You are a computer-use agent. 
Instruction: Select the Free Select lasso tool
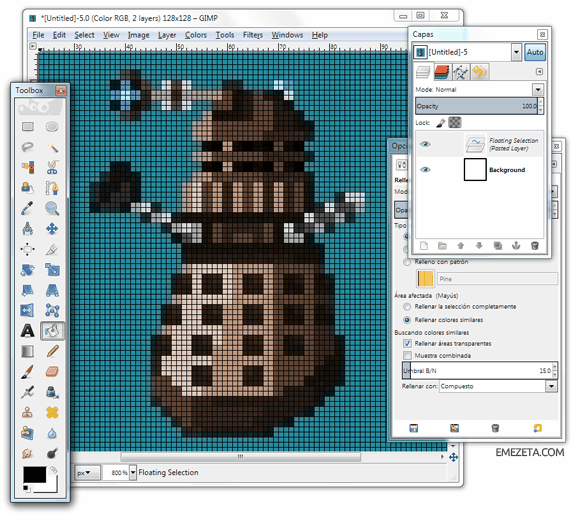(x=28, y=147)
